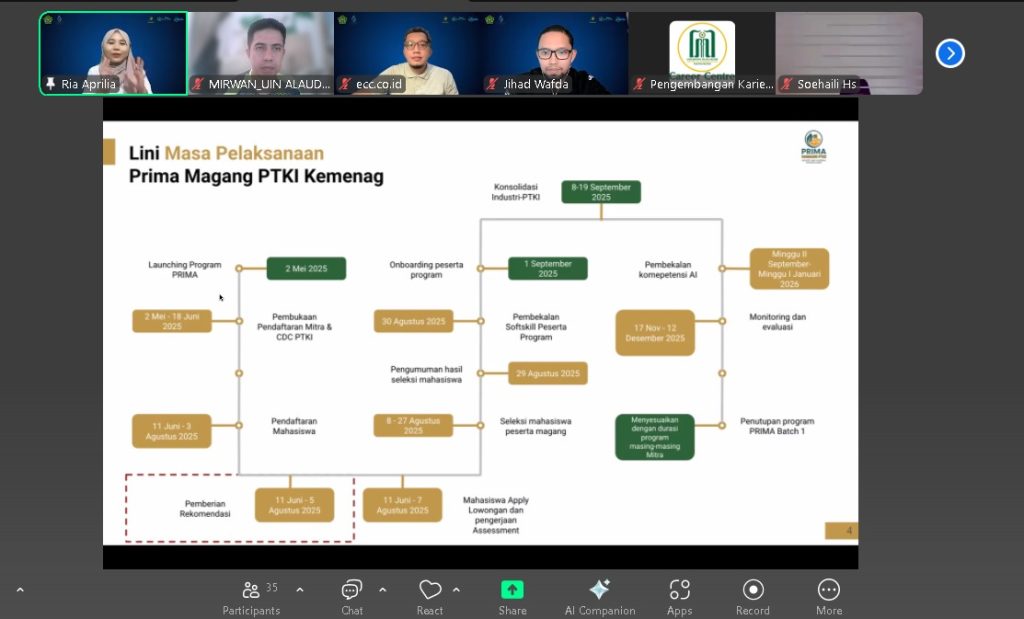This screenshot has height=619, width=1024.
Task: Start sharing with the green Share button
Action: click(x=512, y=597)
